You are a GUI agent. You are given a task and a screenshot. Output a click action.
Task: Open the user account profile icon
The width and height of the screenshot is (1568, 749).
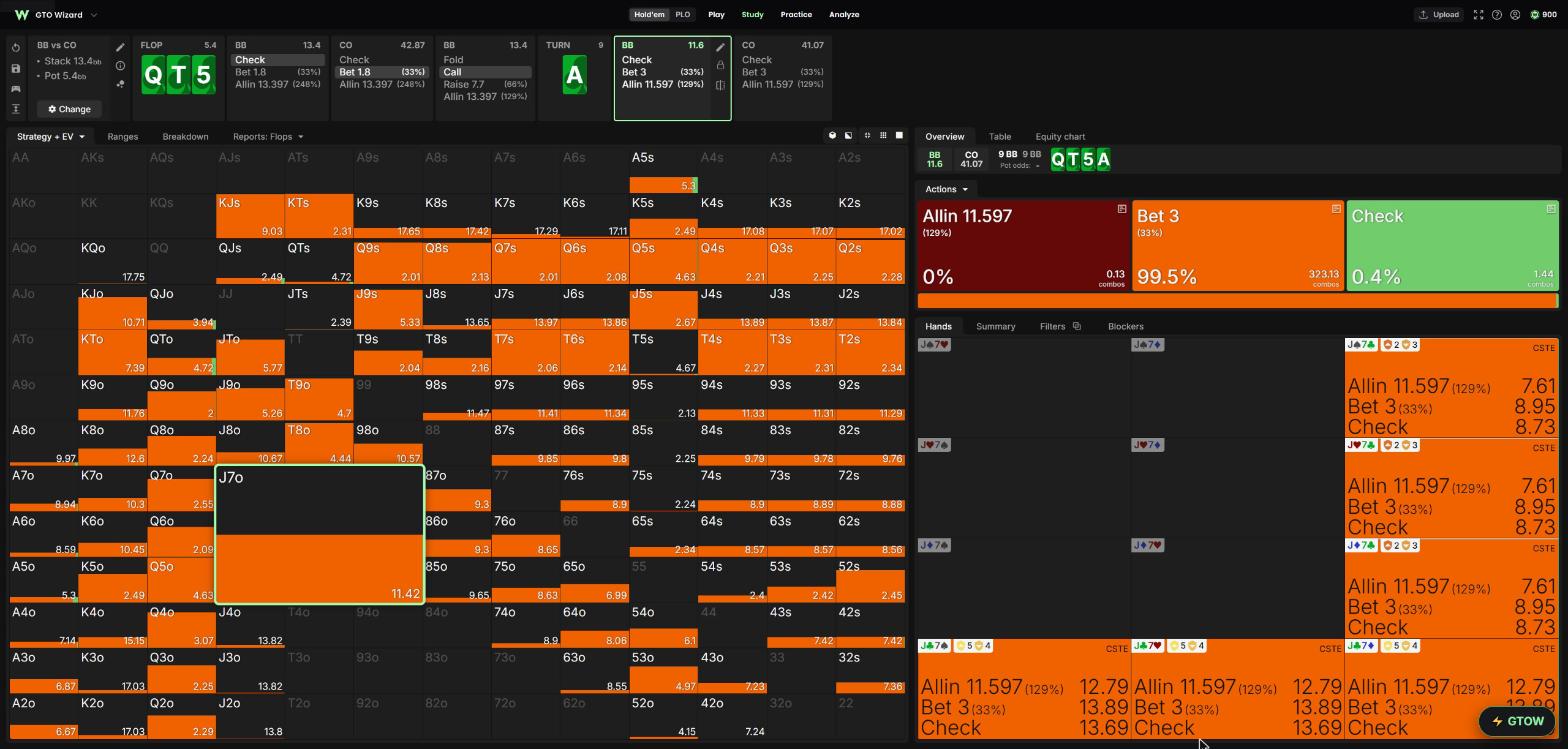[x=1515, y=15]
